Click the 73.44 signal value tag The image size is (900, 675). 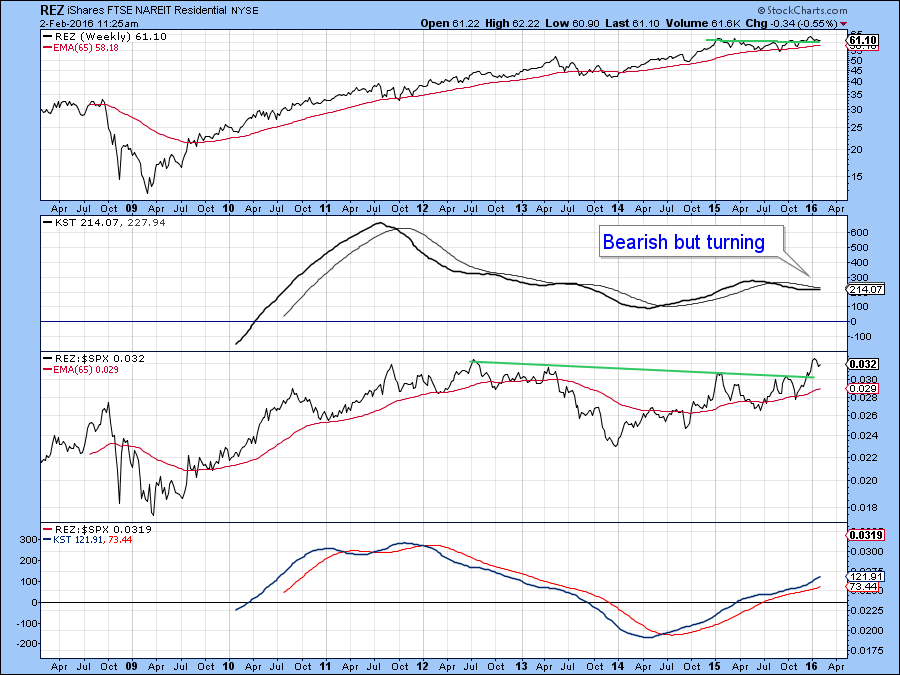click(865, 587)
